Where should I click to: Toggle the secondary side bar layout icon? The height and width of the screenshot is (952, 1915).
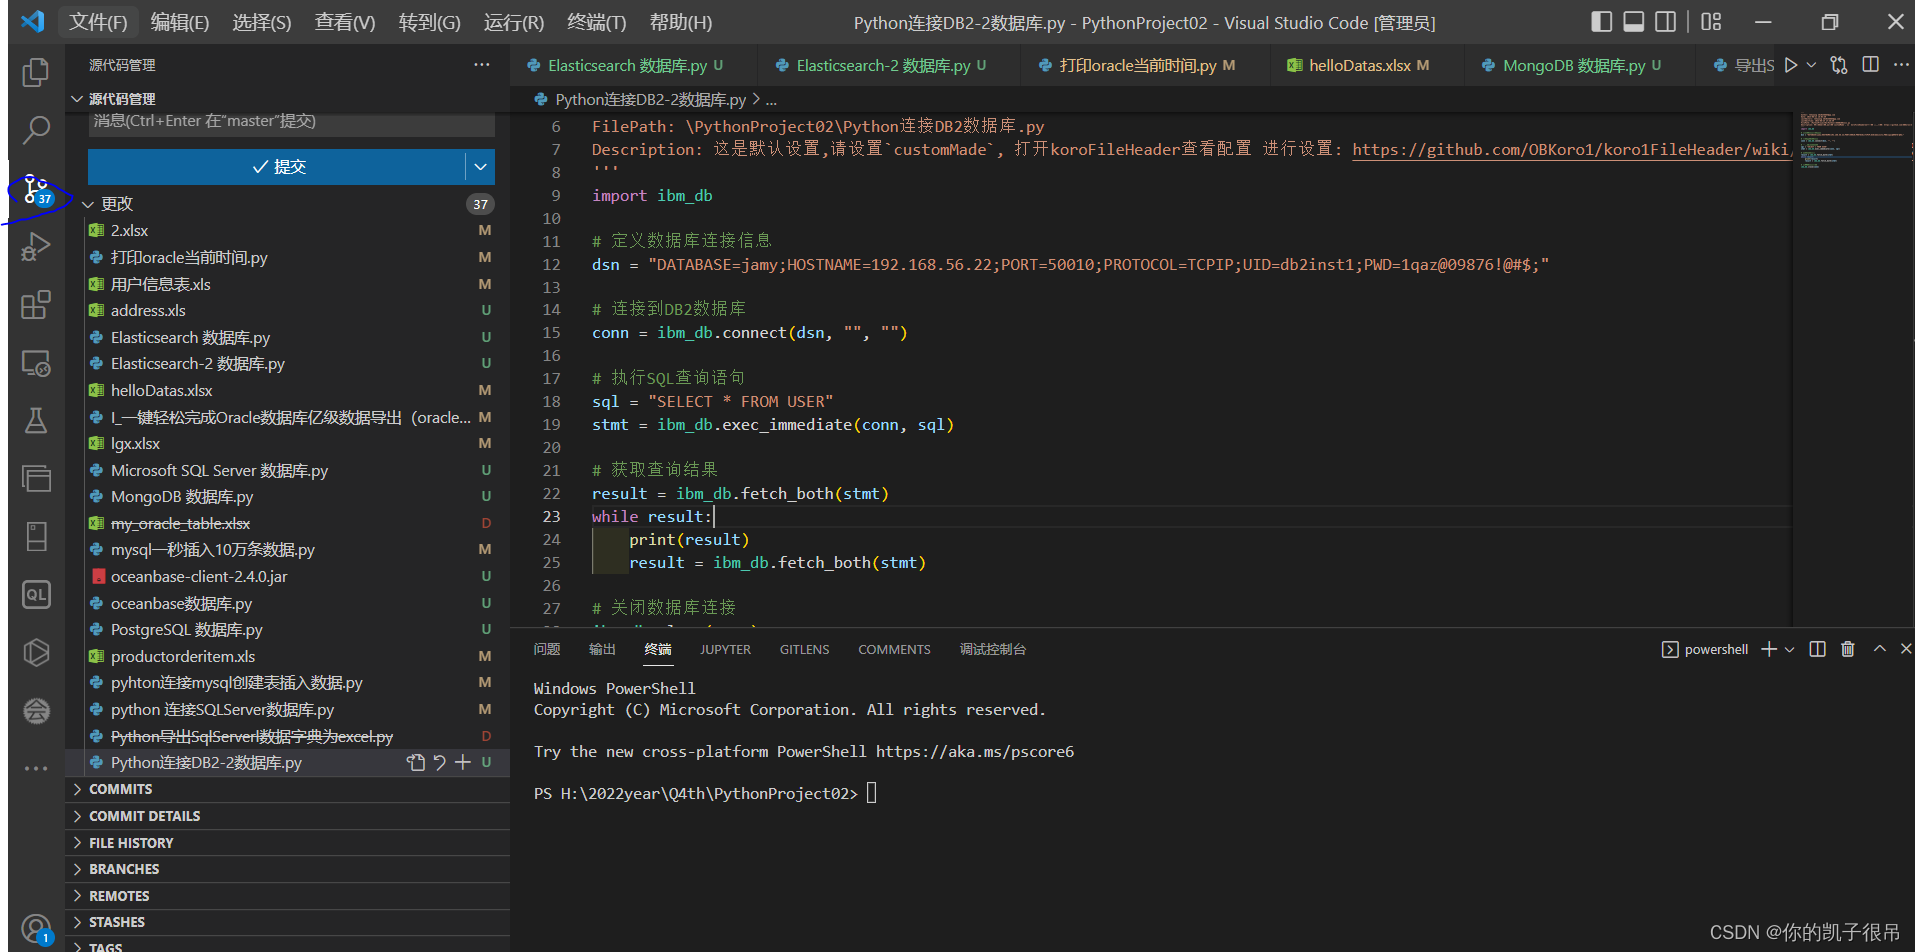click(x=1665, y=21)
